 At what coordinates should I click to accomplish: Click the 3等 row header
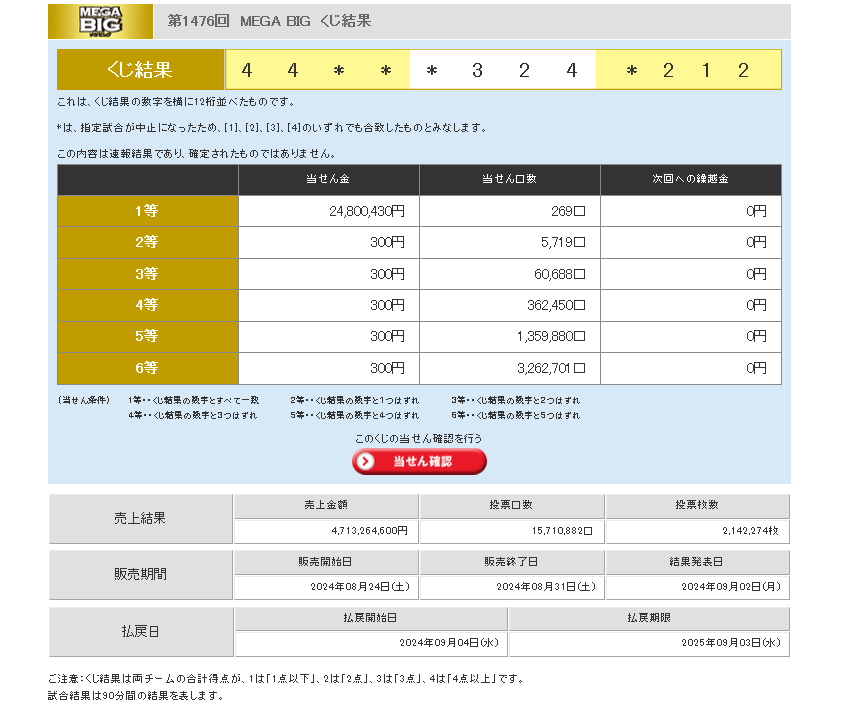click(x=148, y=274)
